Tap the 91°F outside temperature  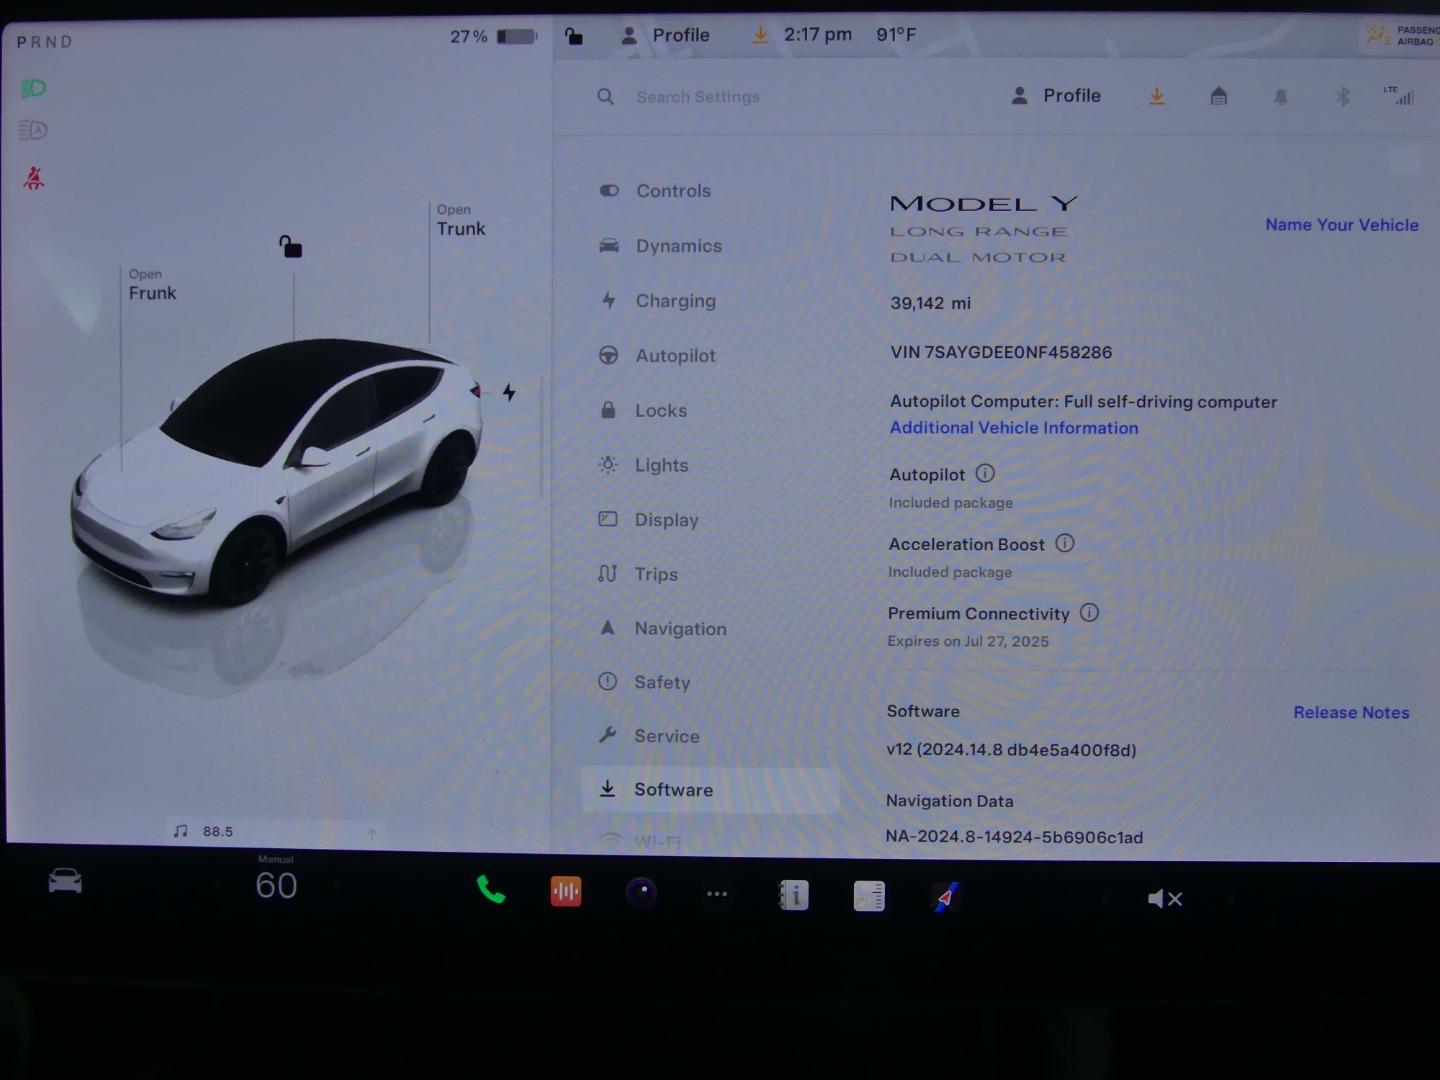click(x=896, y=35)
